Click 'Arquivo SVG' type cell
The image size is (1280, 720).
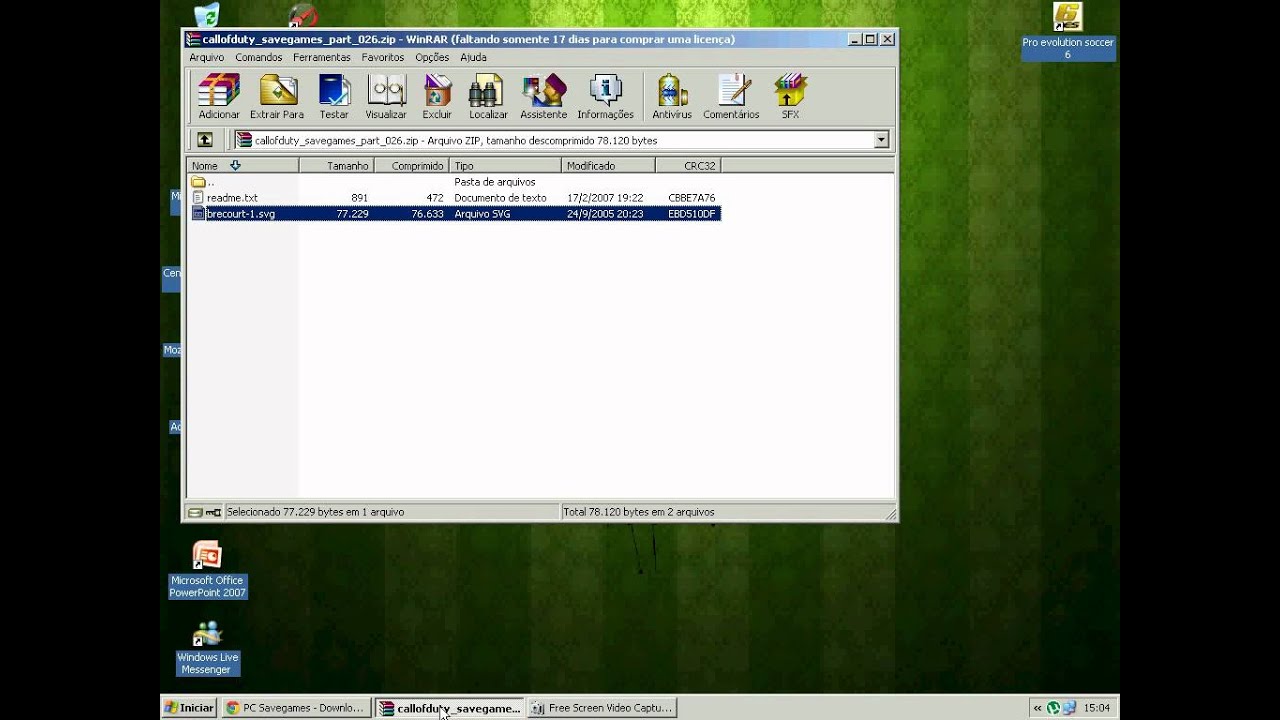482,214
